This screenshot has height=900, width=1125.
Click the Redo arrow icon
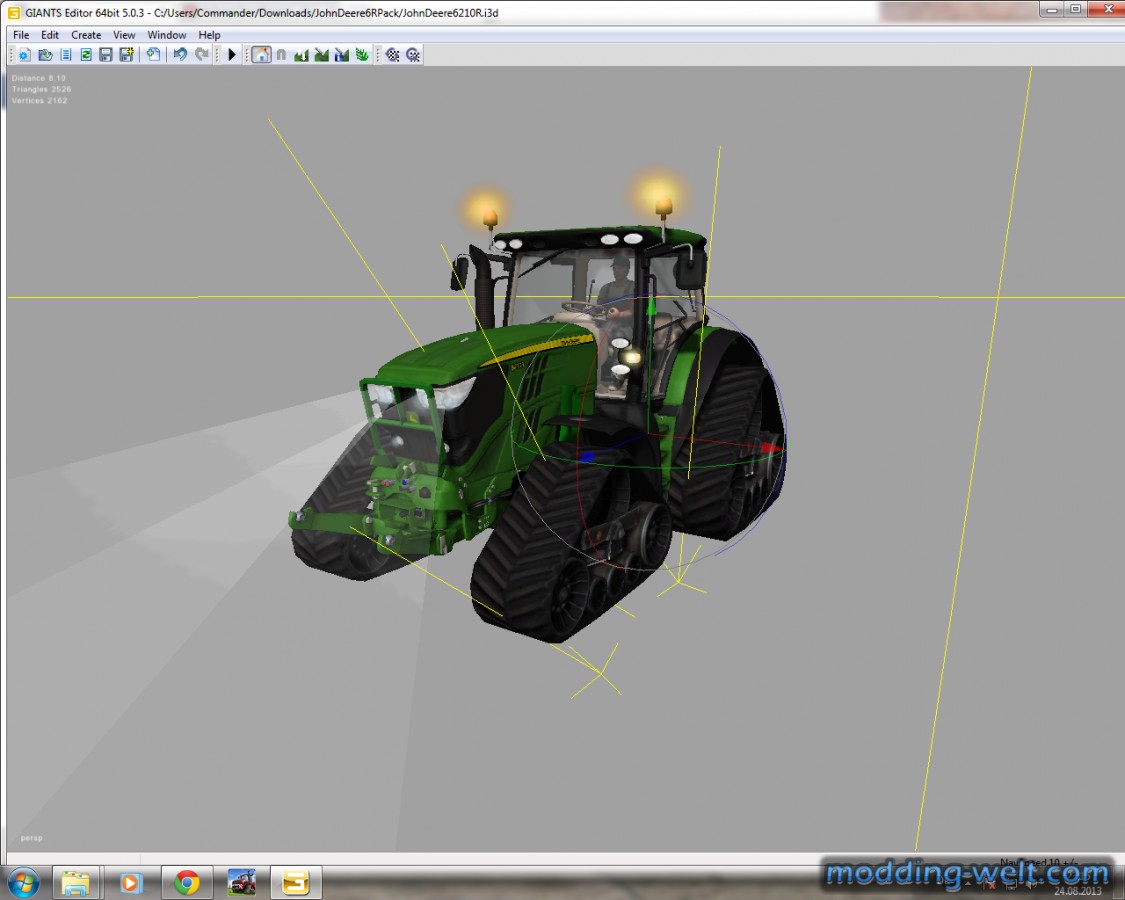(x=202, y=55)
